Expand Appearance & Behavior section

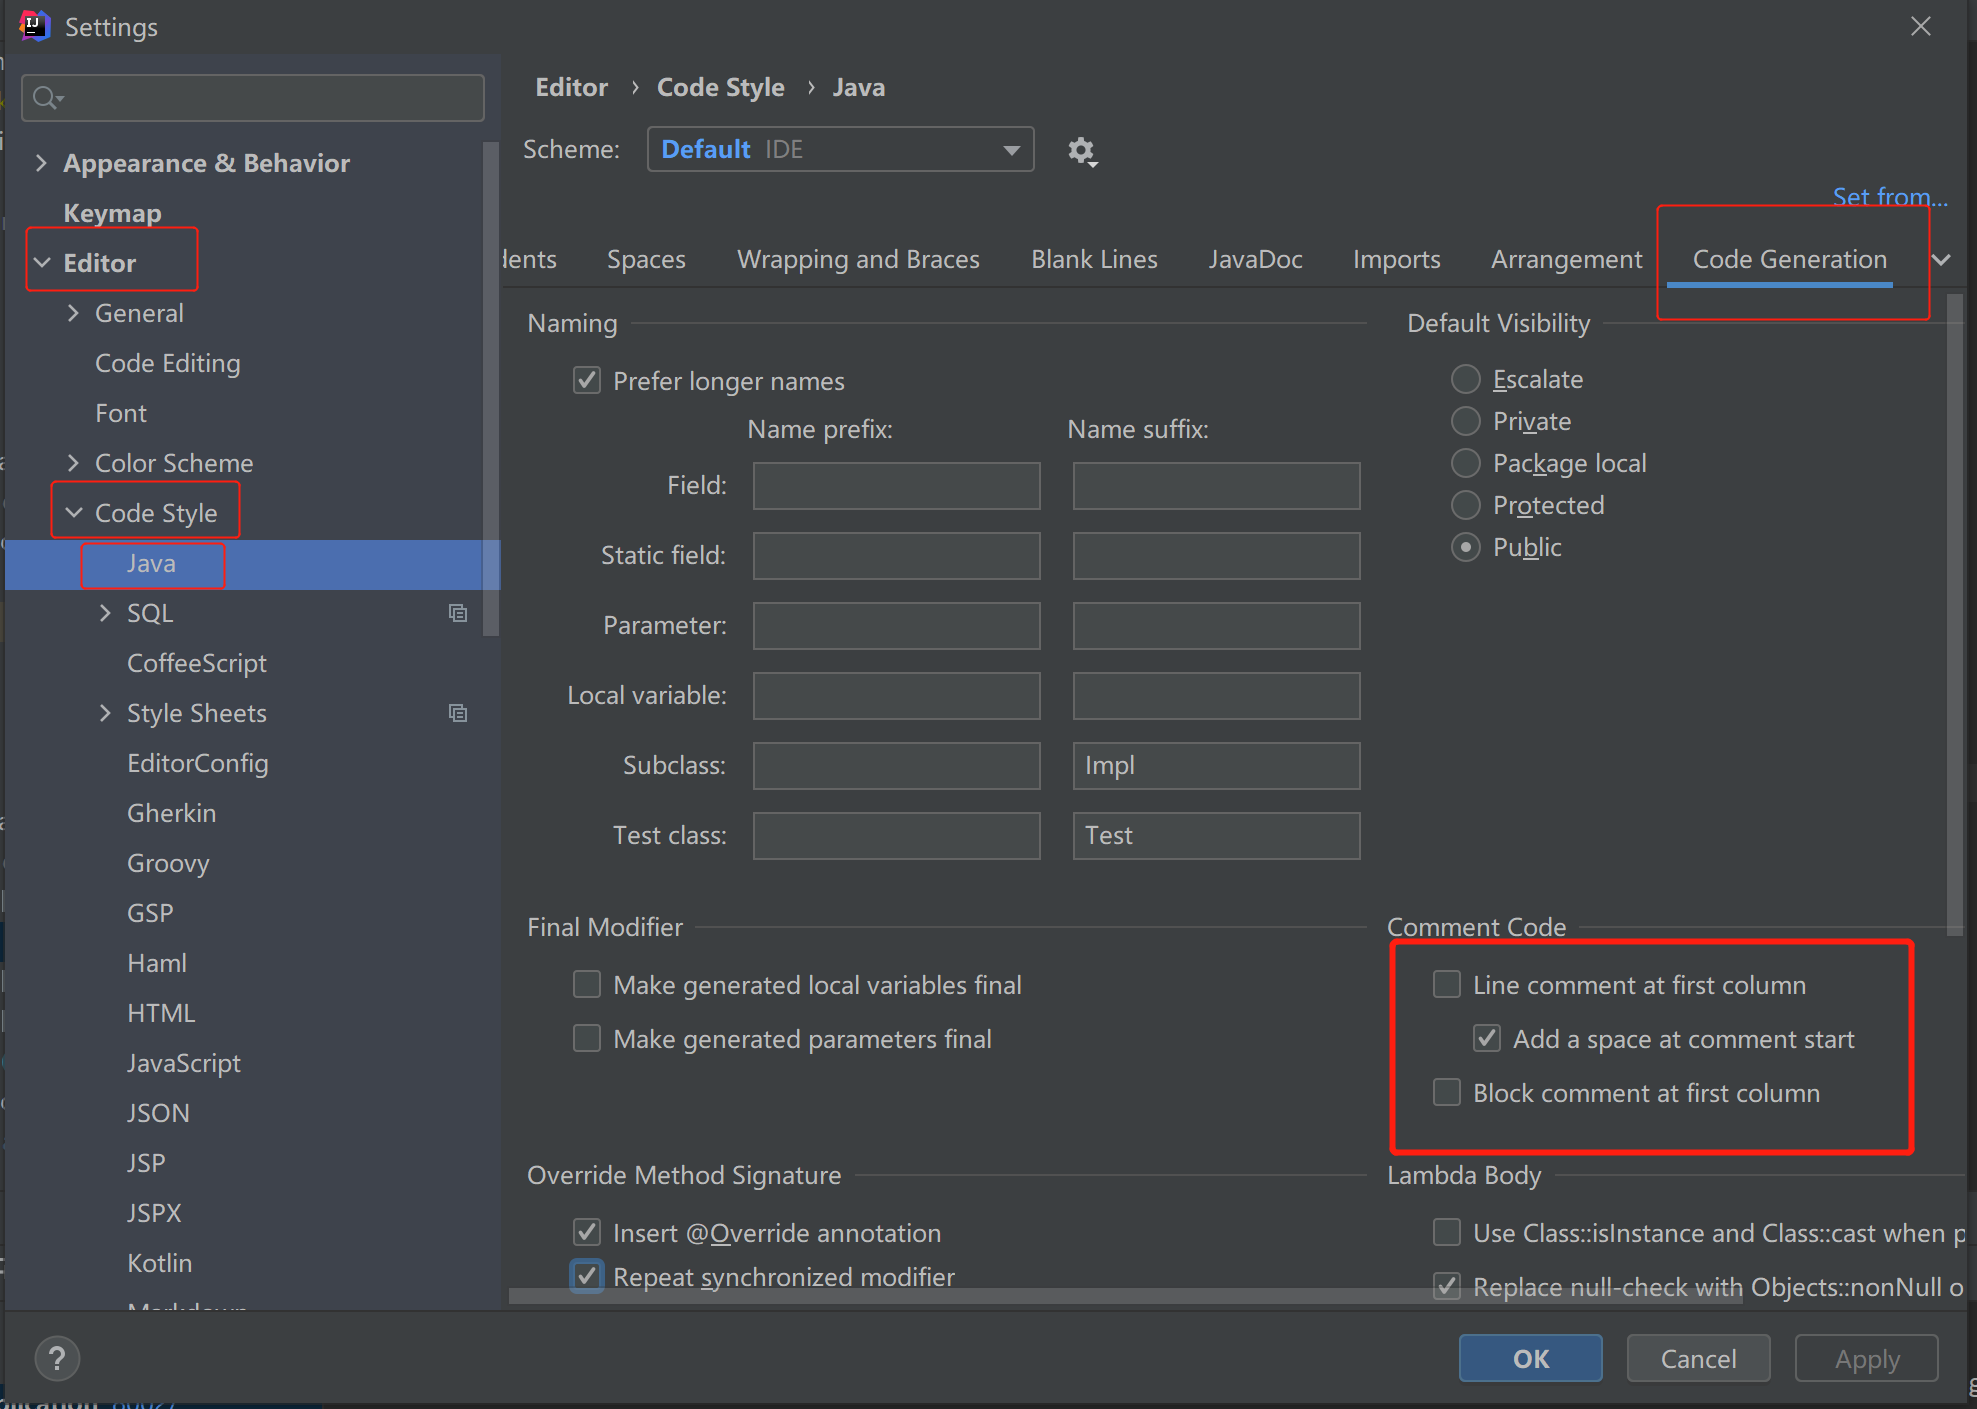point(41,163)
